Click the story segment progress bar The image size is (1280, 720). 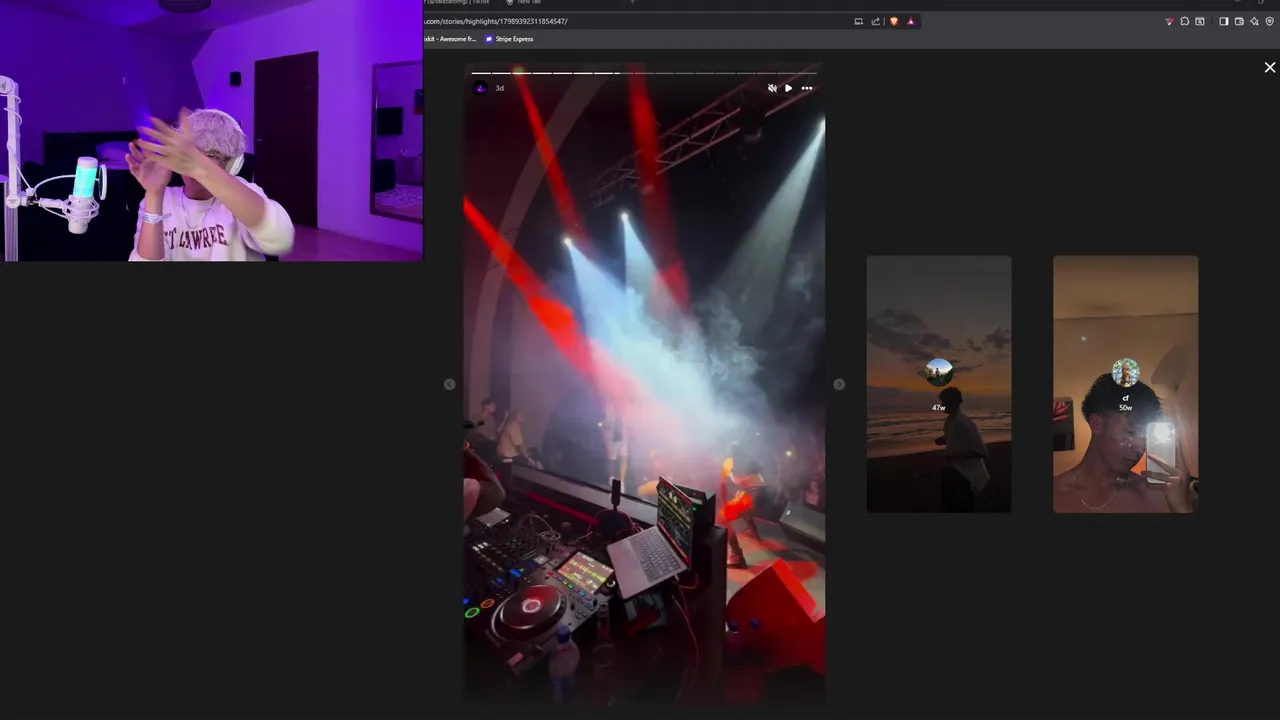(x=645, y=72)
